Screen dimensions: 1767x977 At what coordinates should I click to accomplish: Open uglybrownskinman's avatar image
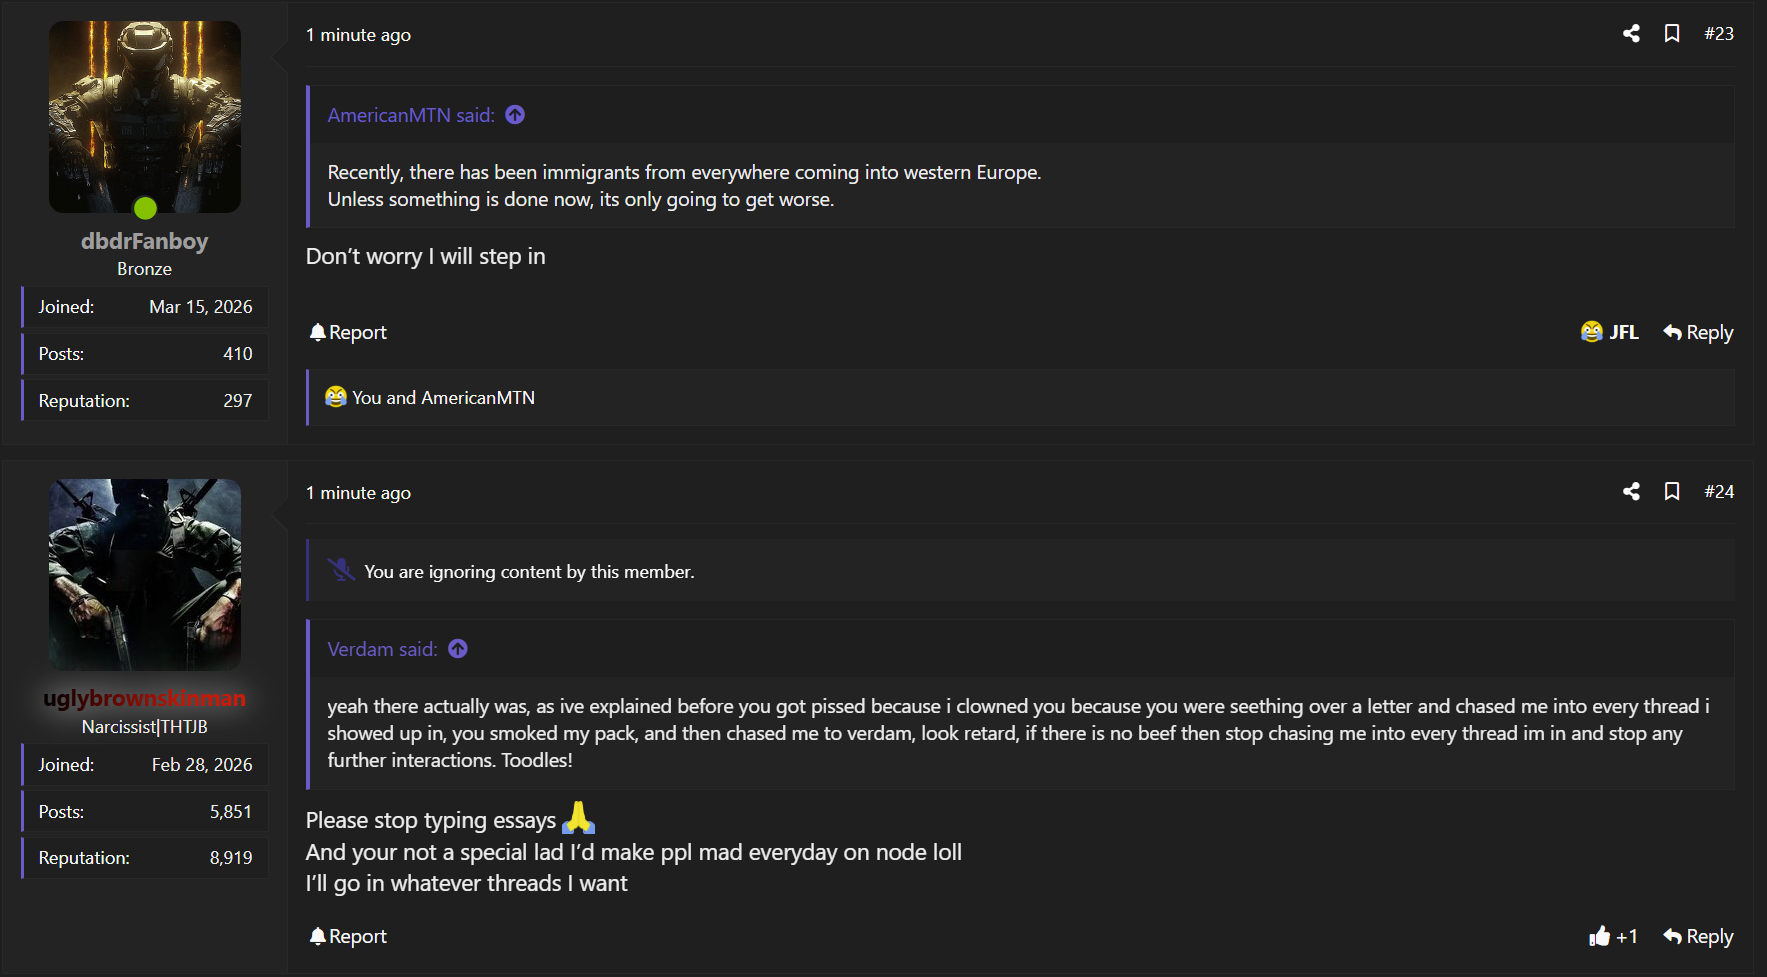145,574
